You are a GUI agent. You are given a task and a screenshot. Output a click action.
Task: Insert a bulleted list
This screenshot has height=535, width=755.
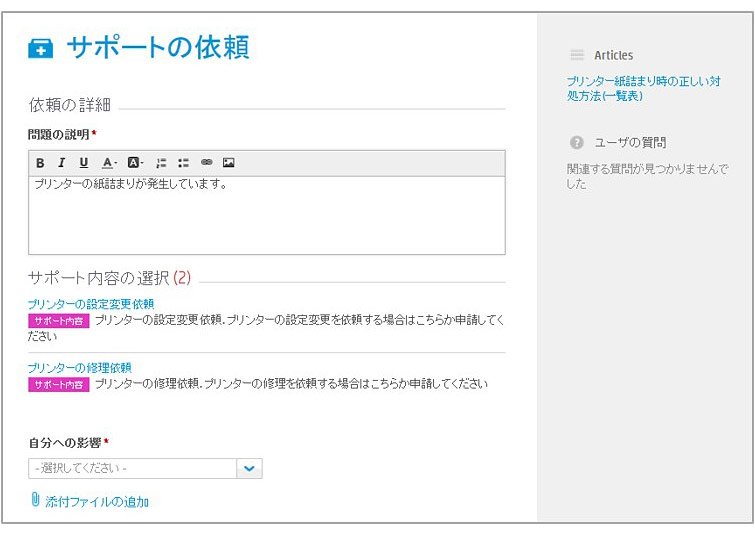click(x=183, y=163)
